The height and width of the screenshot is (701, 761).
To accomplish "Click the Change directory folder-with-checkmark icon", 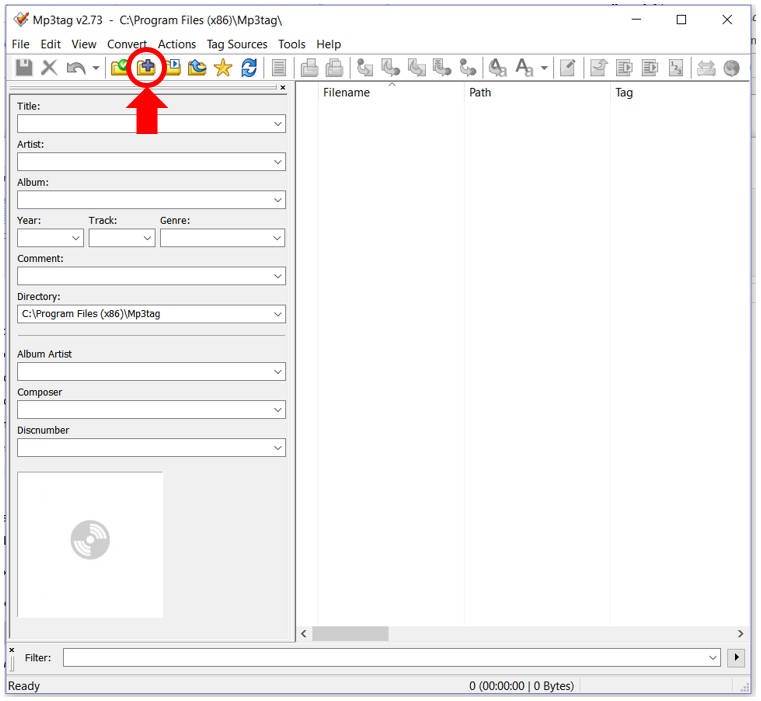I will point(119,67).
